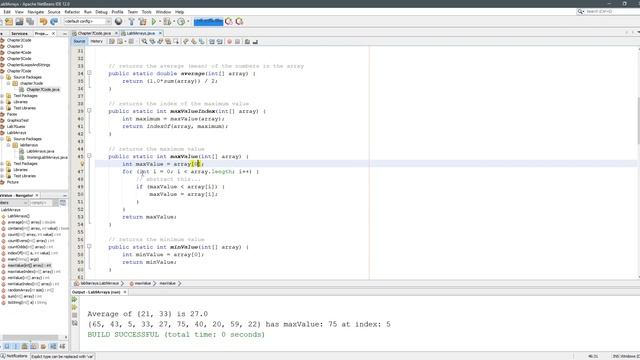Image resolution: width=640 pixels, height=360 pixels.
Task: Click the red Start Macro Recording icon
Action: [x=229, y=41]
